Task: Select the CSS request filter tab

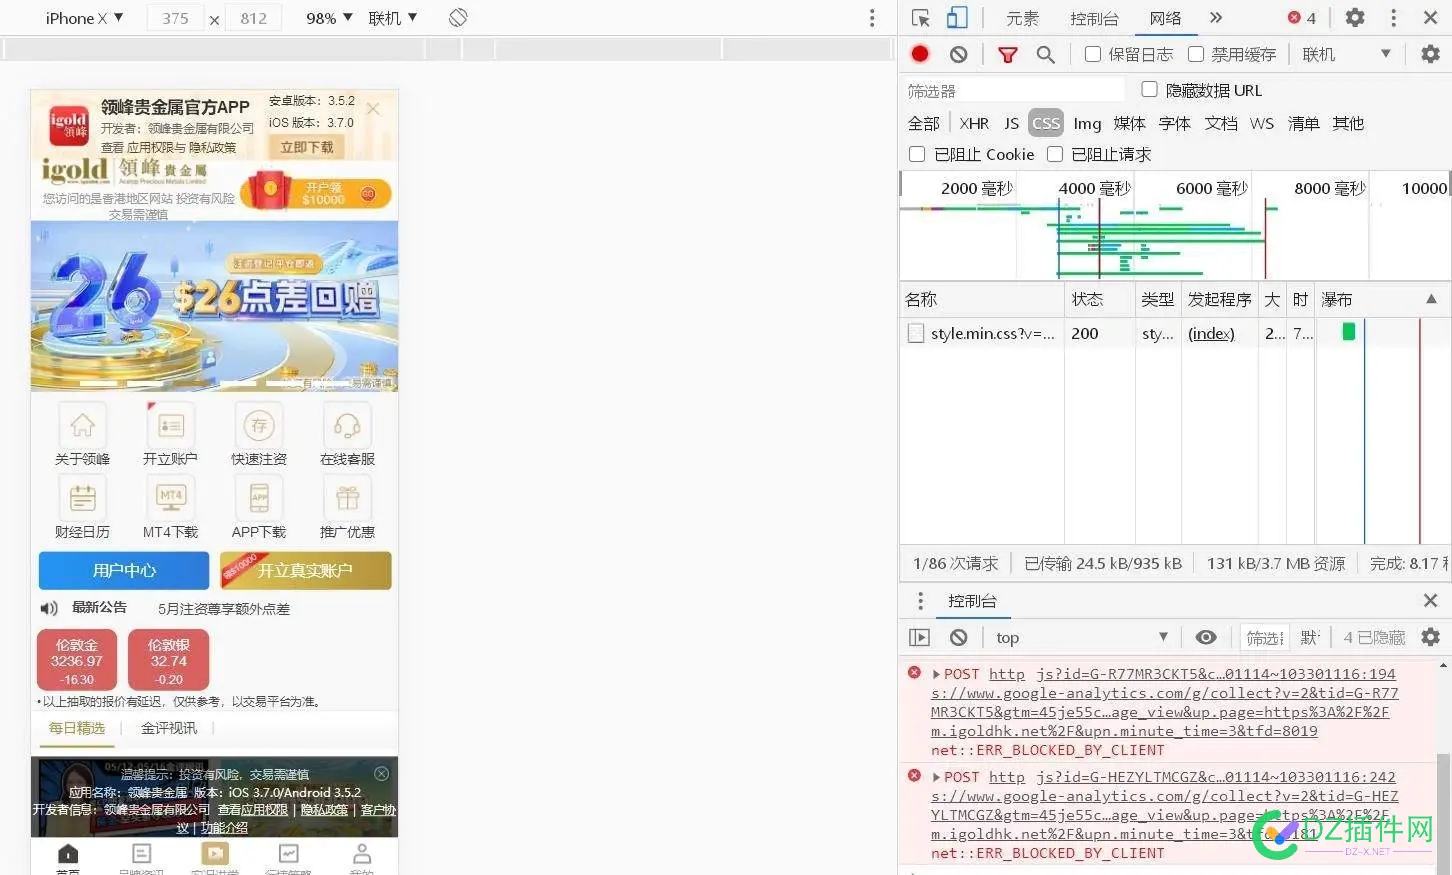Action: pos(1045,123)
